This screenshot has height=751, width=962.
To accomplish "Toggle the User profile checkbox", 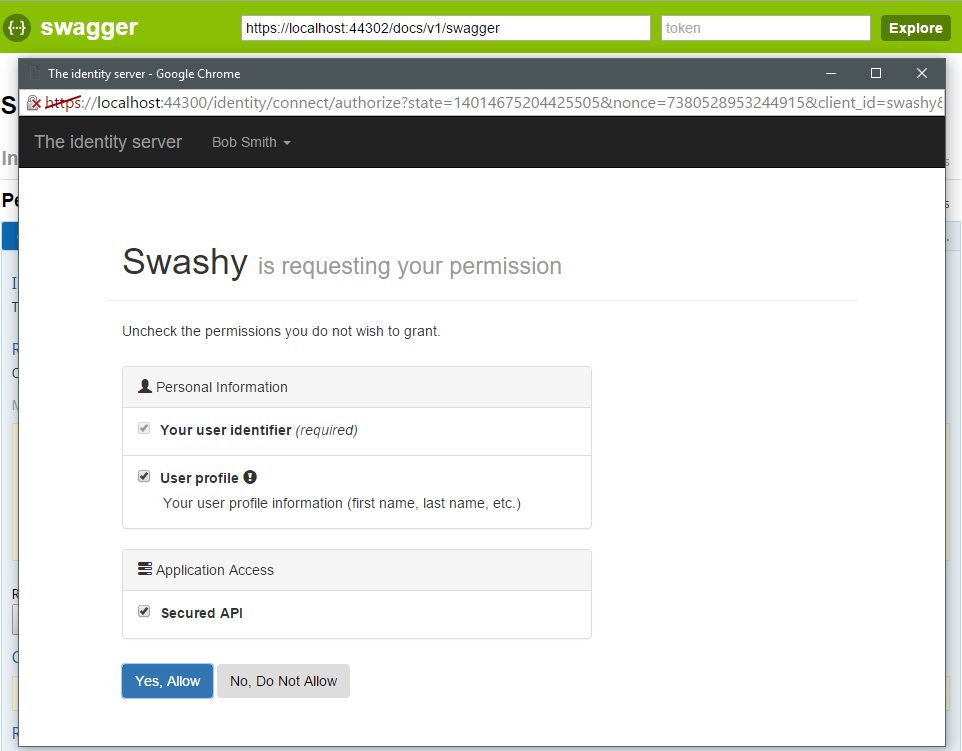I will [x=144, y=476].
